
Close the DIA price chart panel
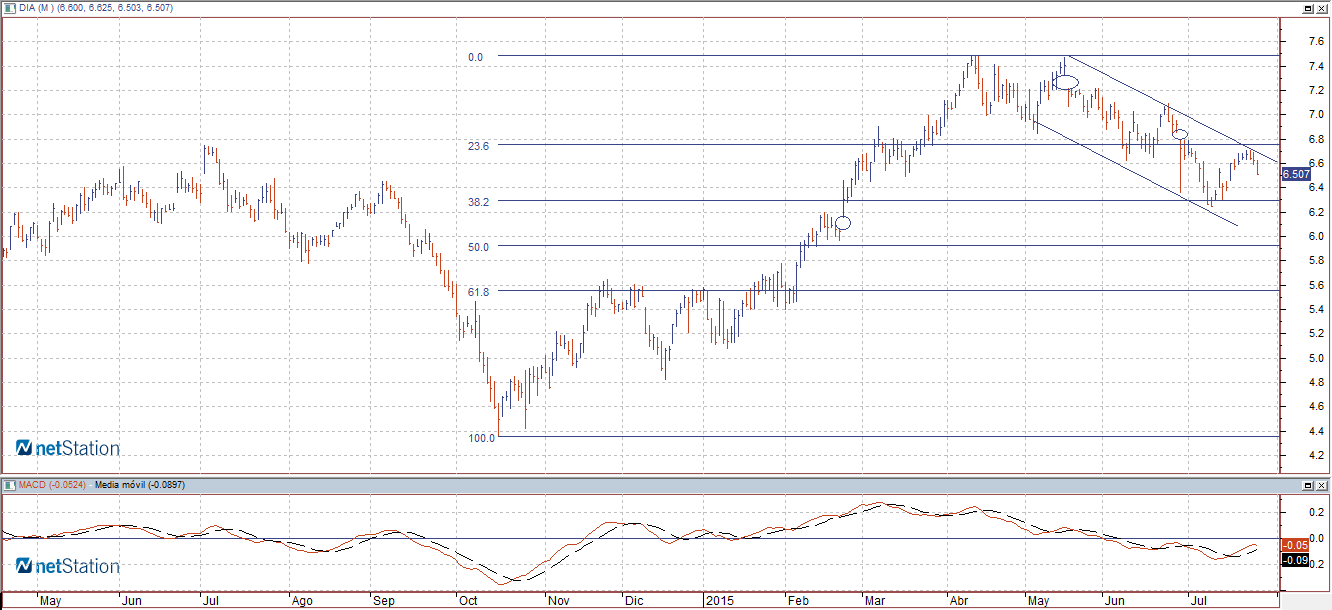(x=1321, y=8)
